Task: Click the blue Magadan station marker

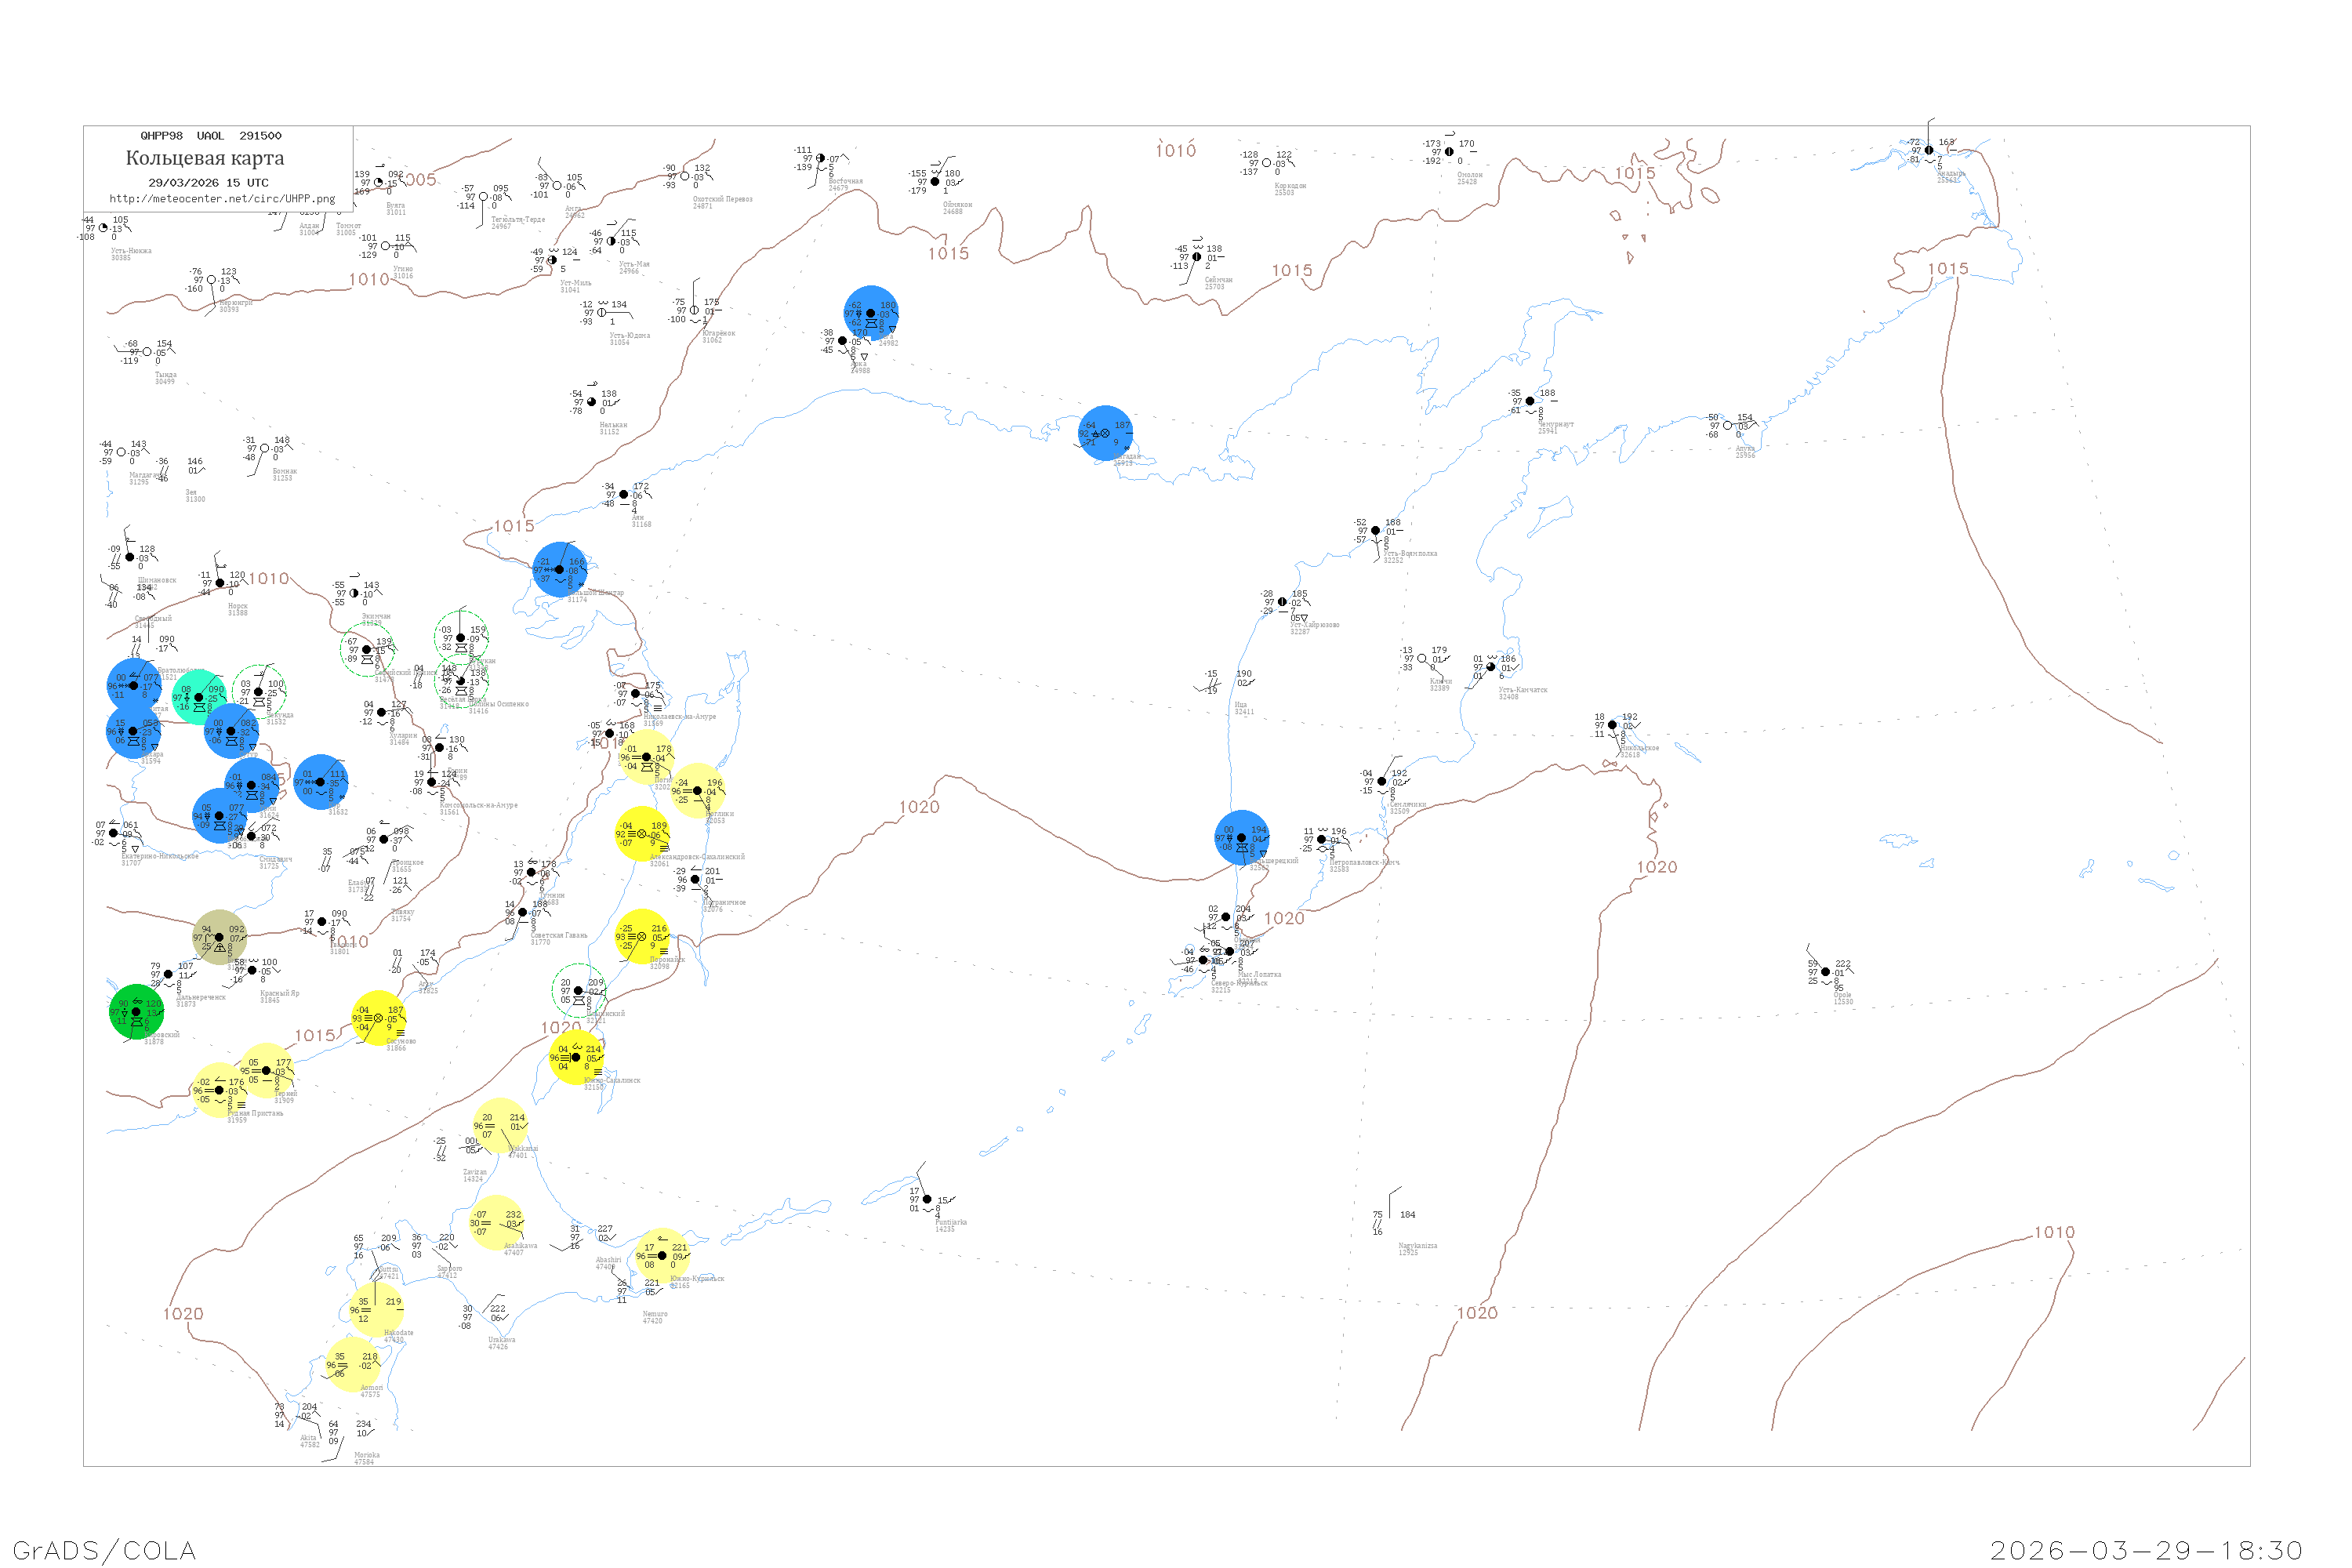Action: tap(1105, 433)
